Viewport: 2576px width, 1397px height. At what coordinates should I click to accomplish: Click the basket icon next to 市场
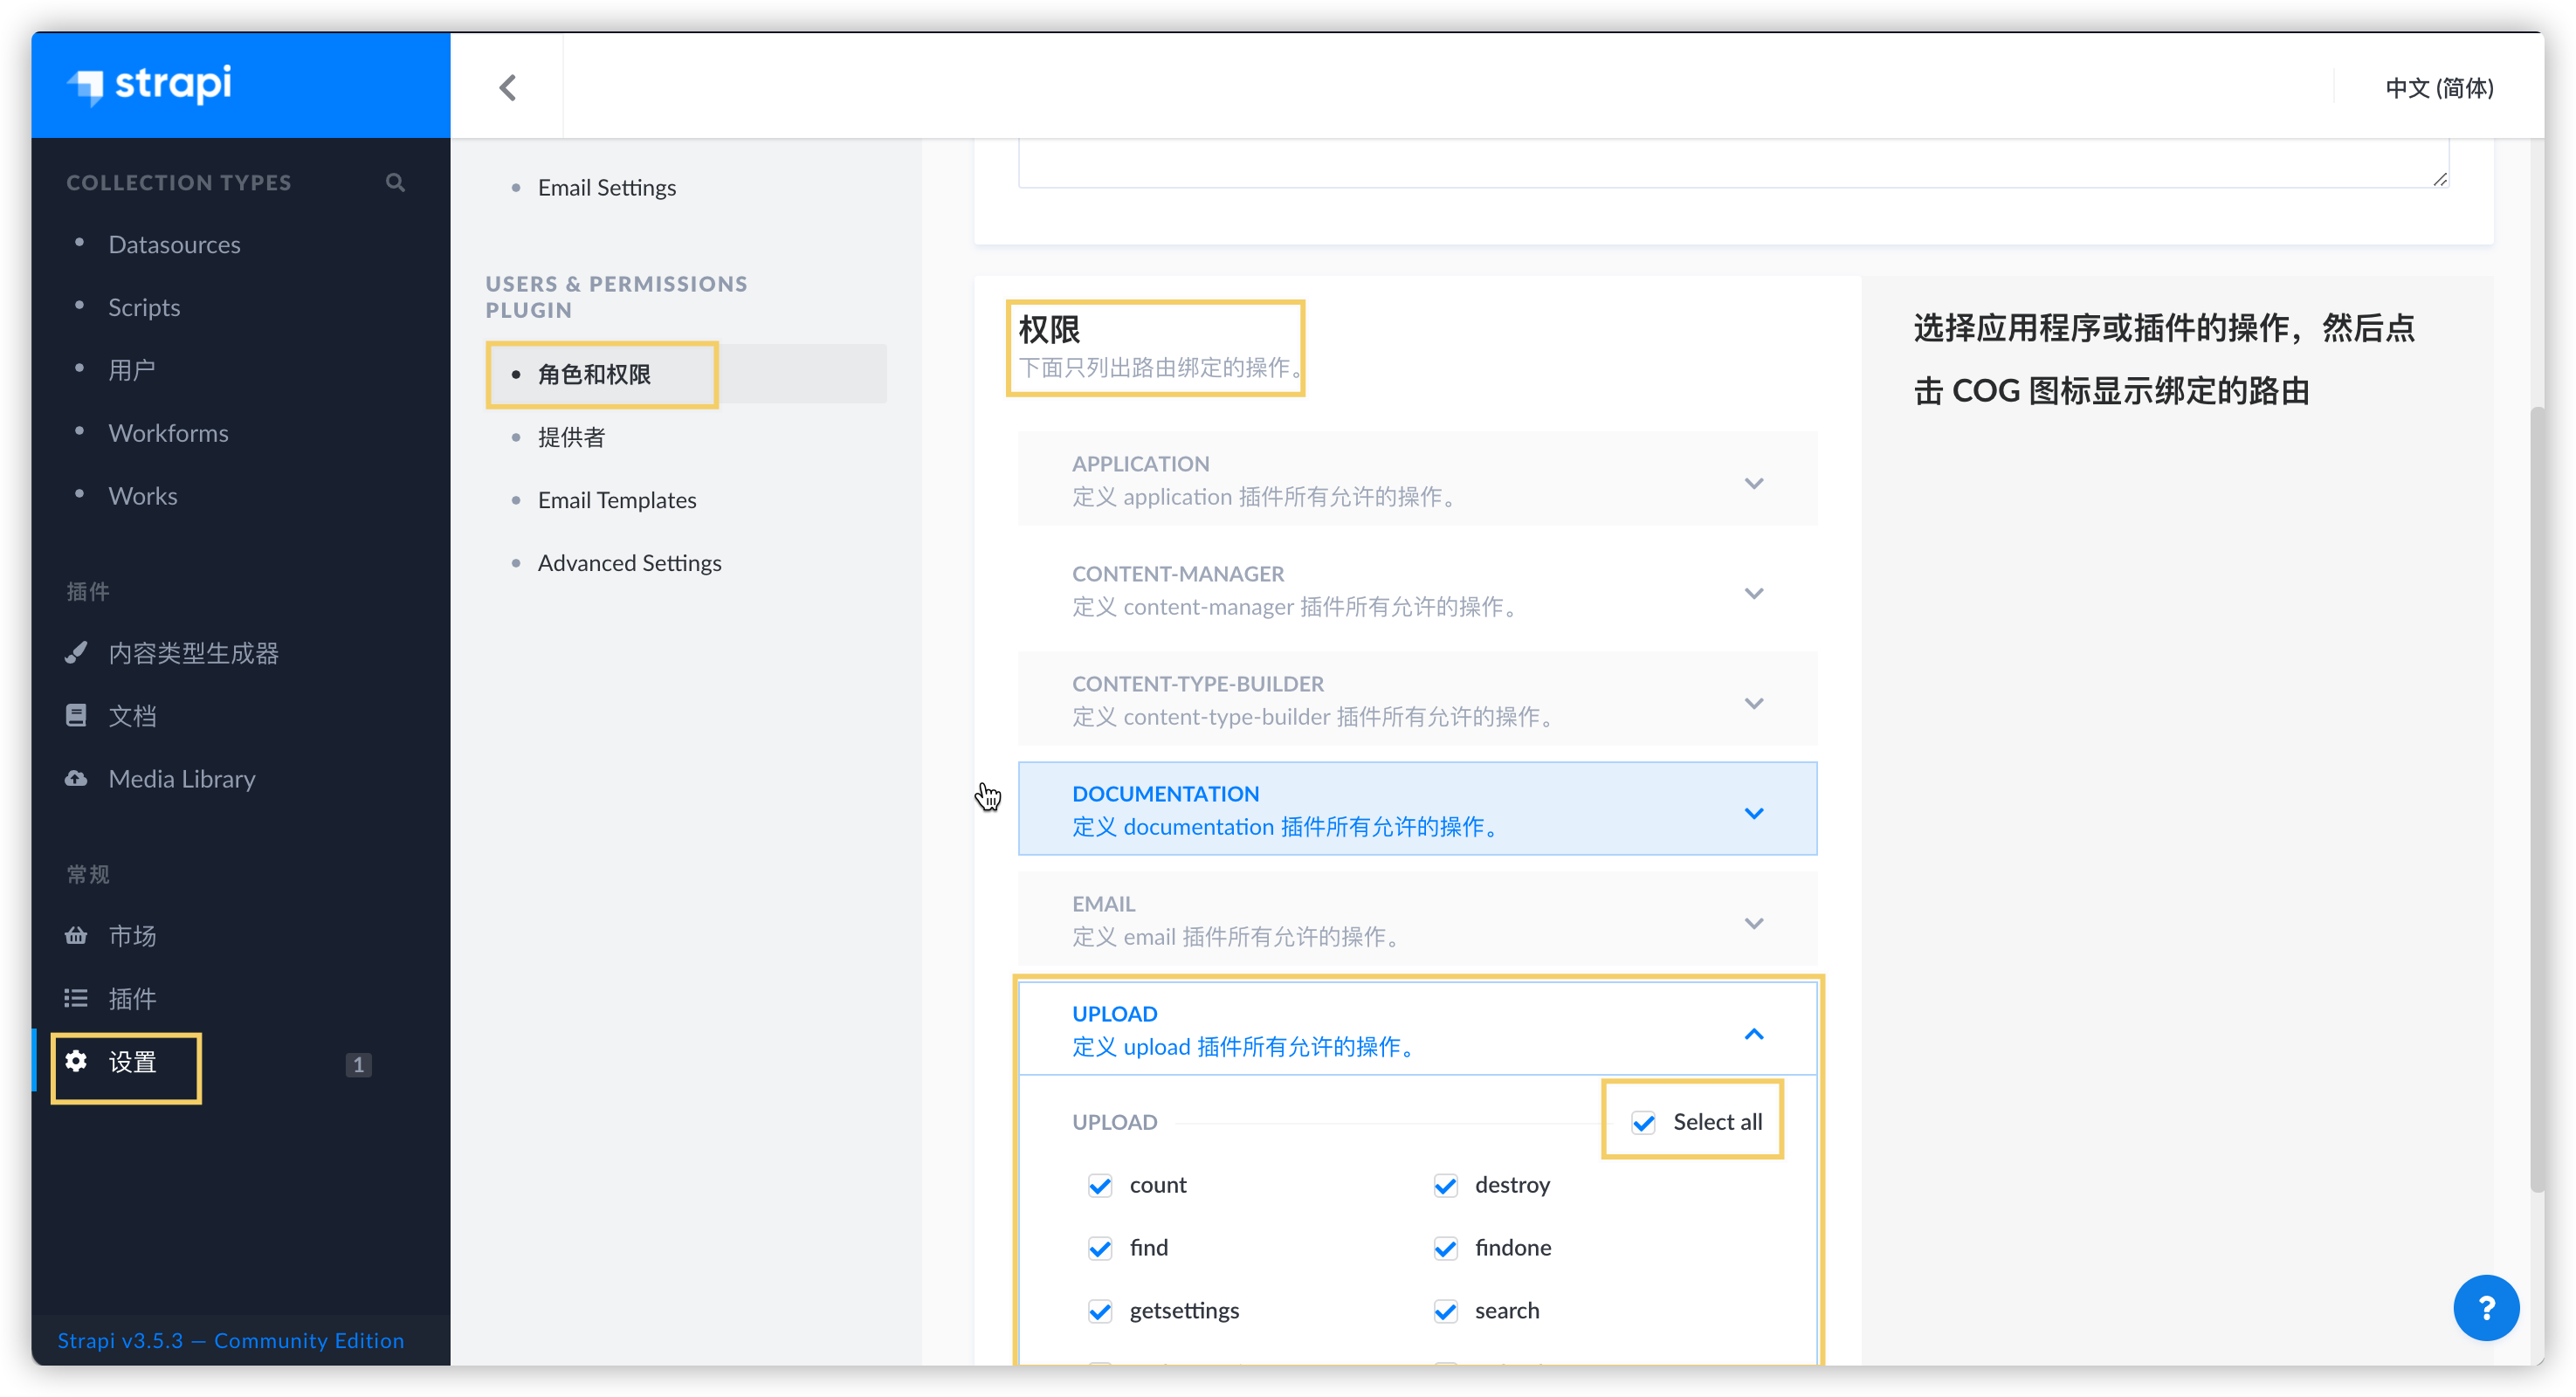76,935
